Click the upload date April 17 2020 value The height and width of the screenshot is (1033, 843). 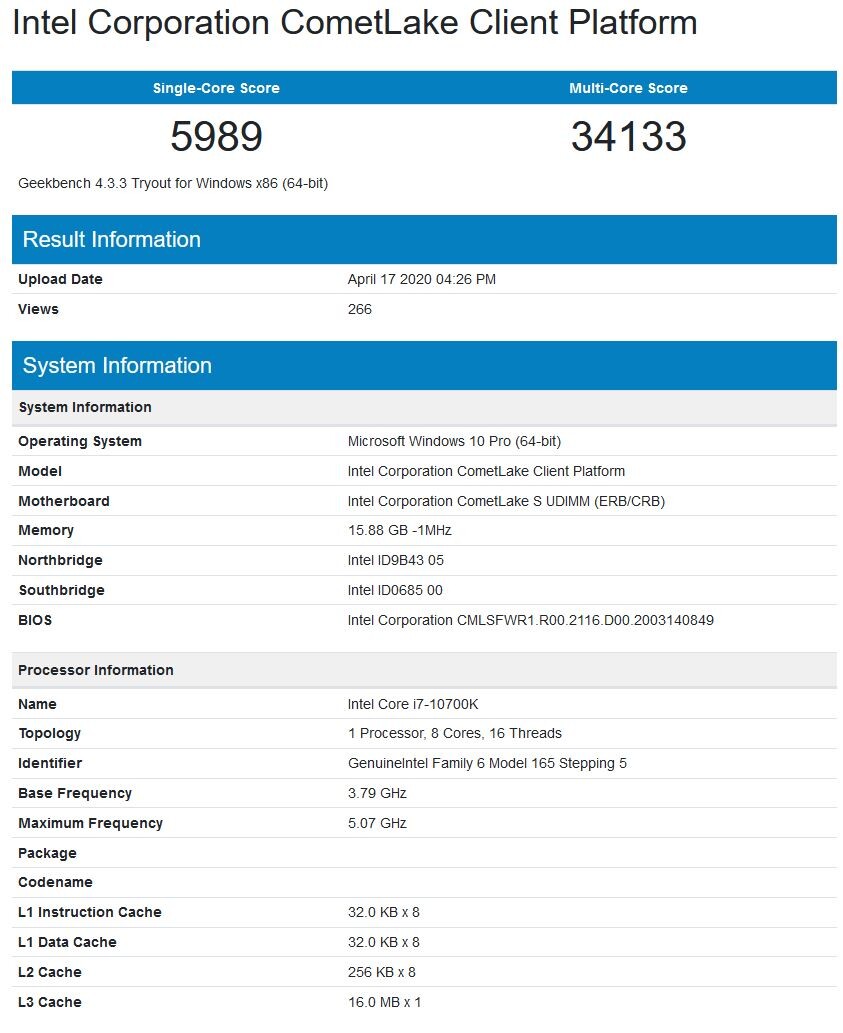coord(421,280)
